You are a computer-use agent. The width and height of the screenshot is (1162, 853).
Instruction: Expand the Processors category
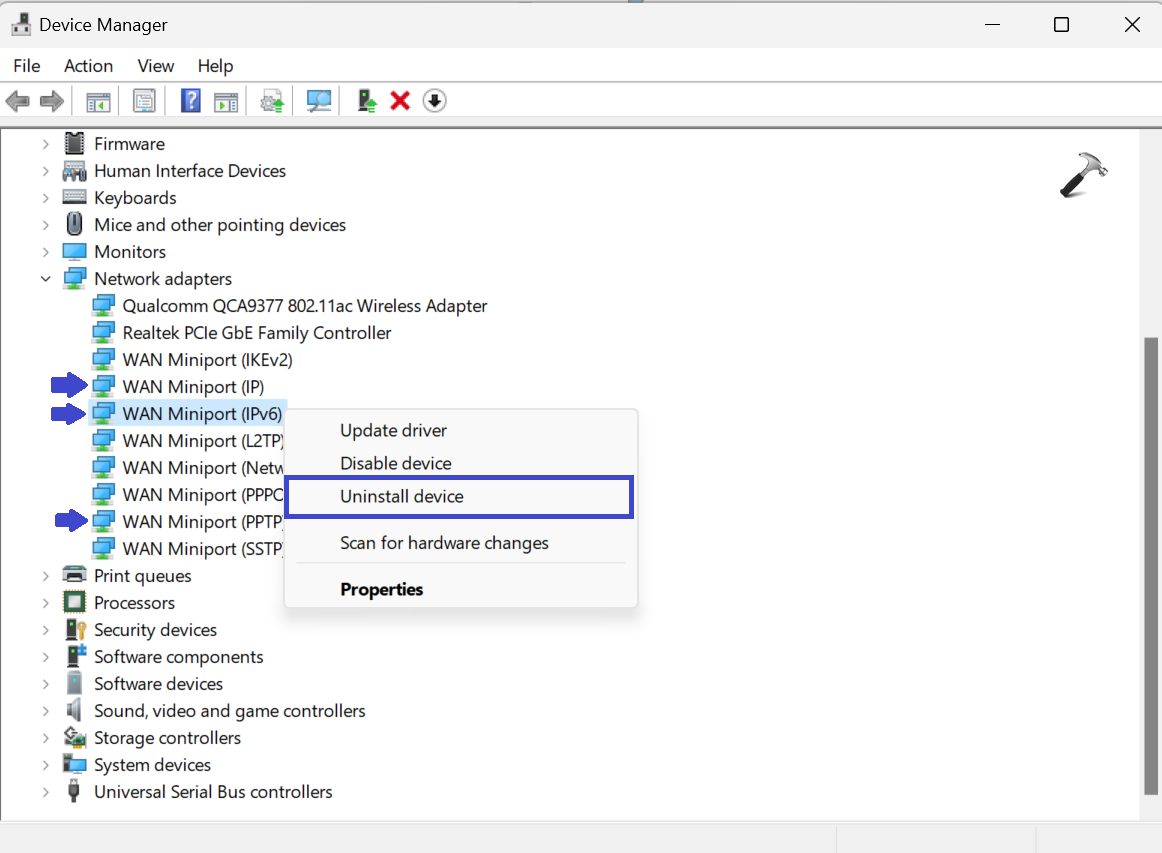coord(46,603)
